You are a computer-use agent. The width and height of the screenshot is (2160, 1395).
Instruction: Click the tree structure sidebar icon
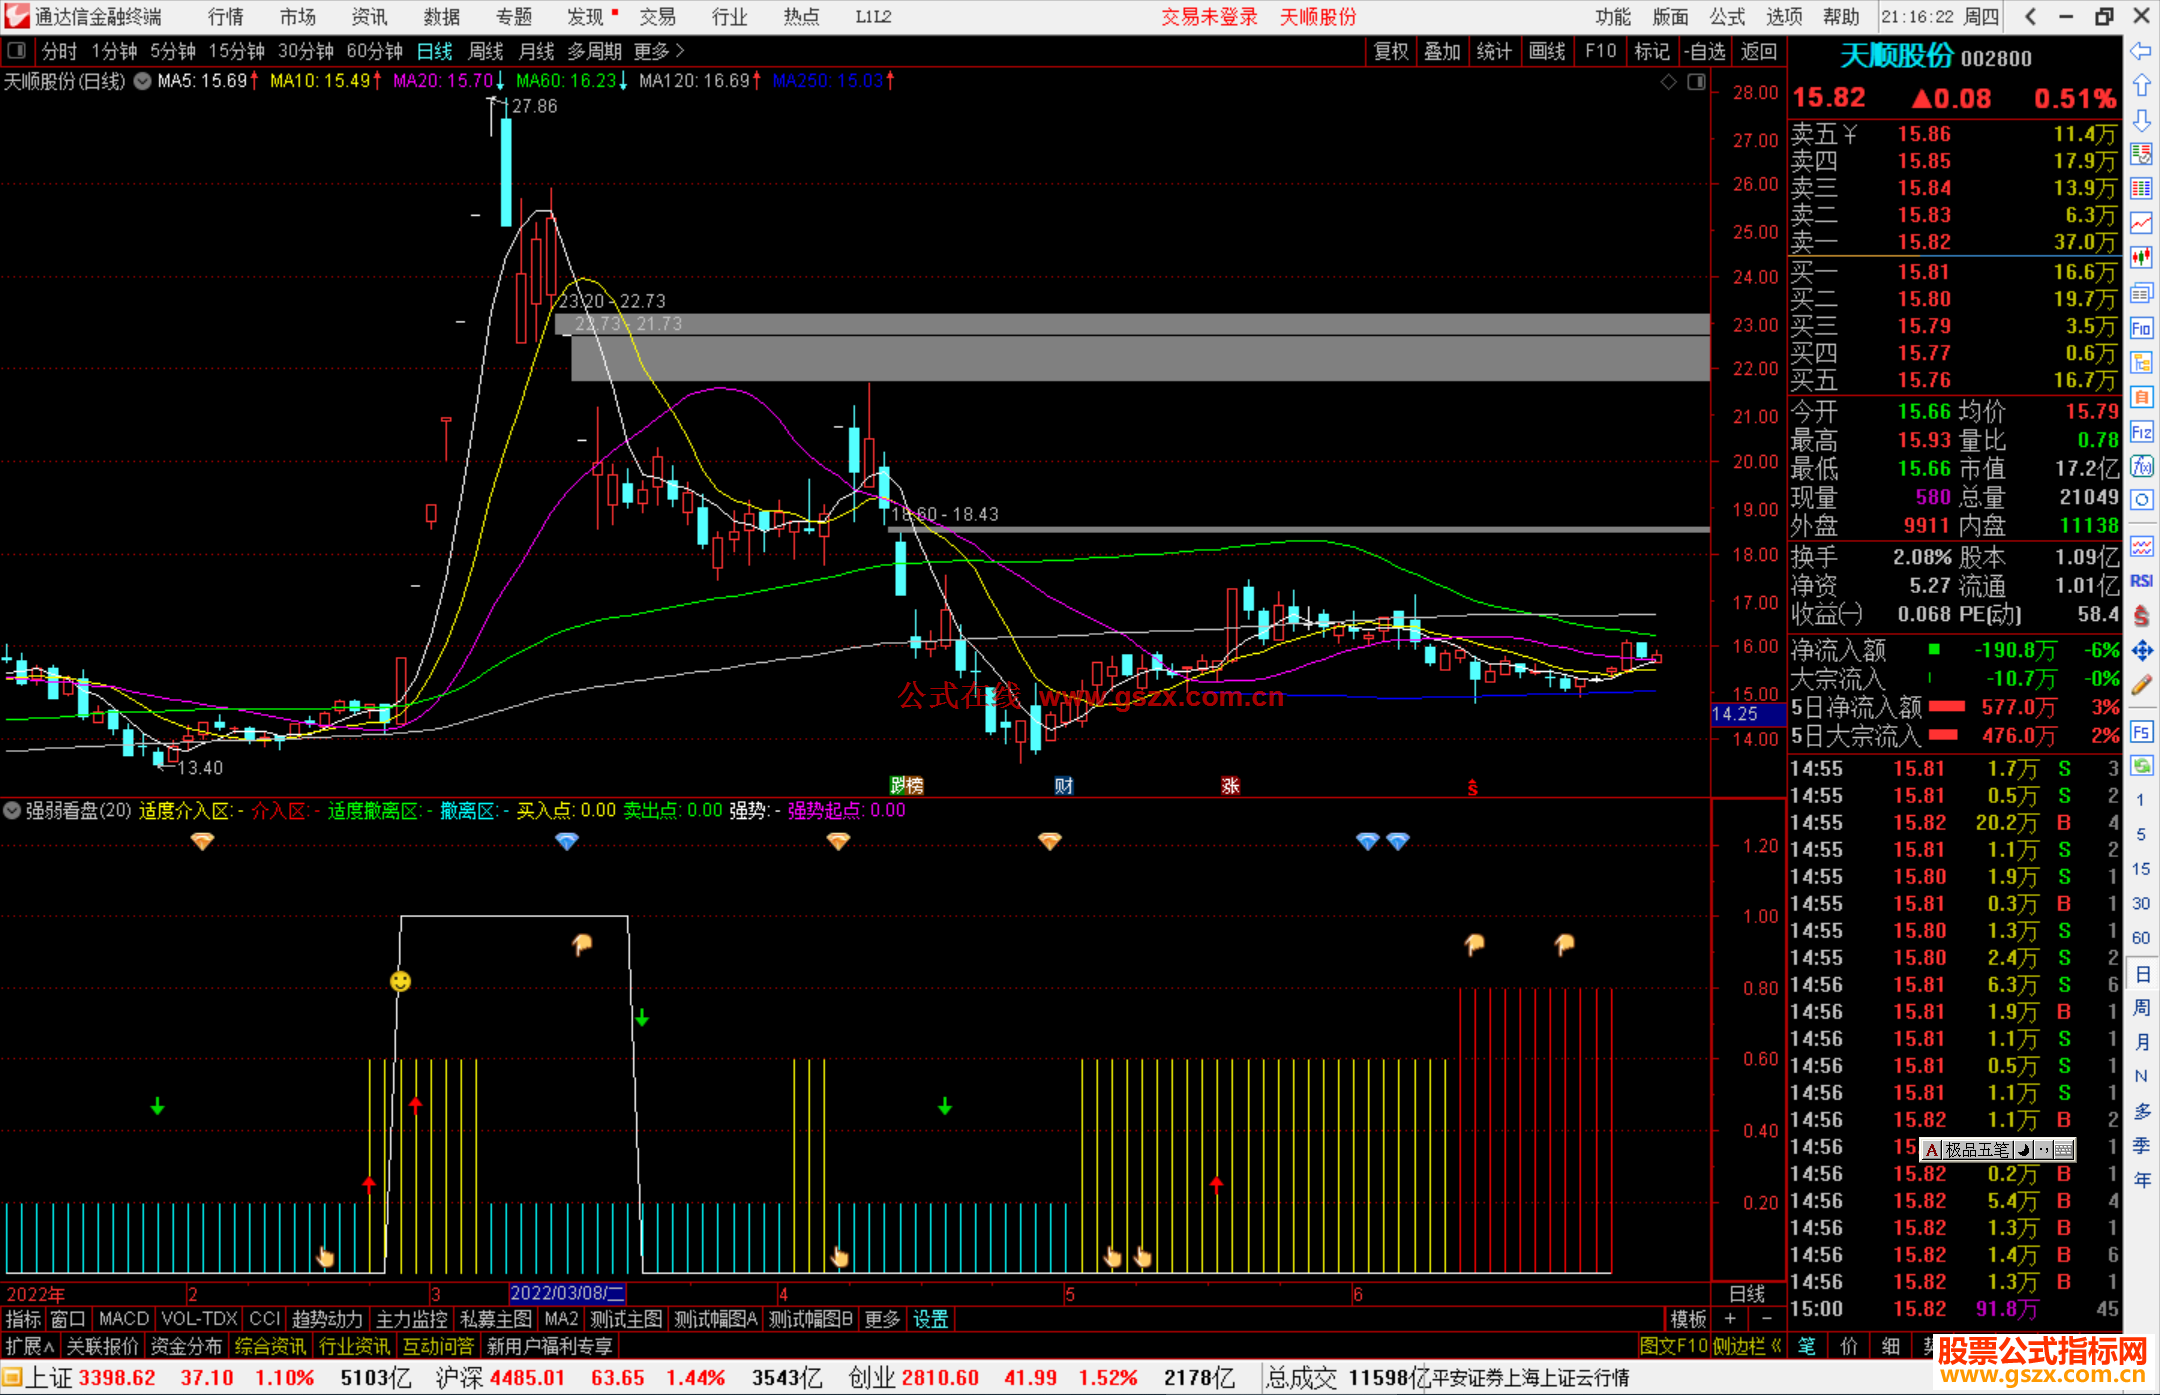tap(2141, 362)
